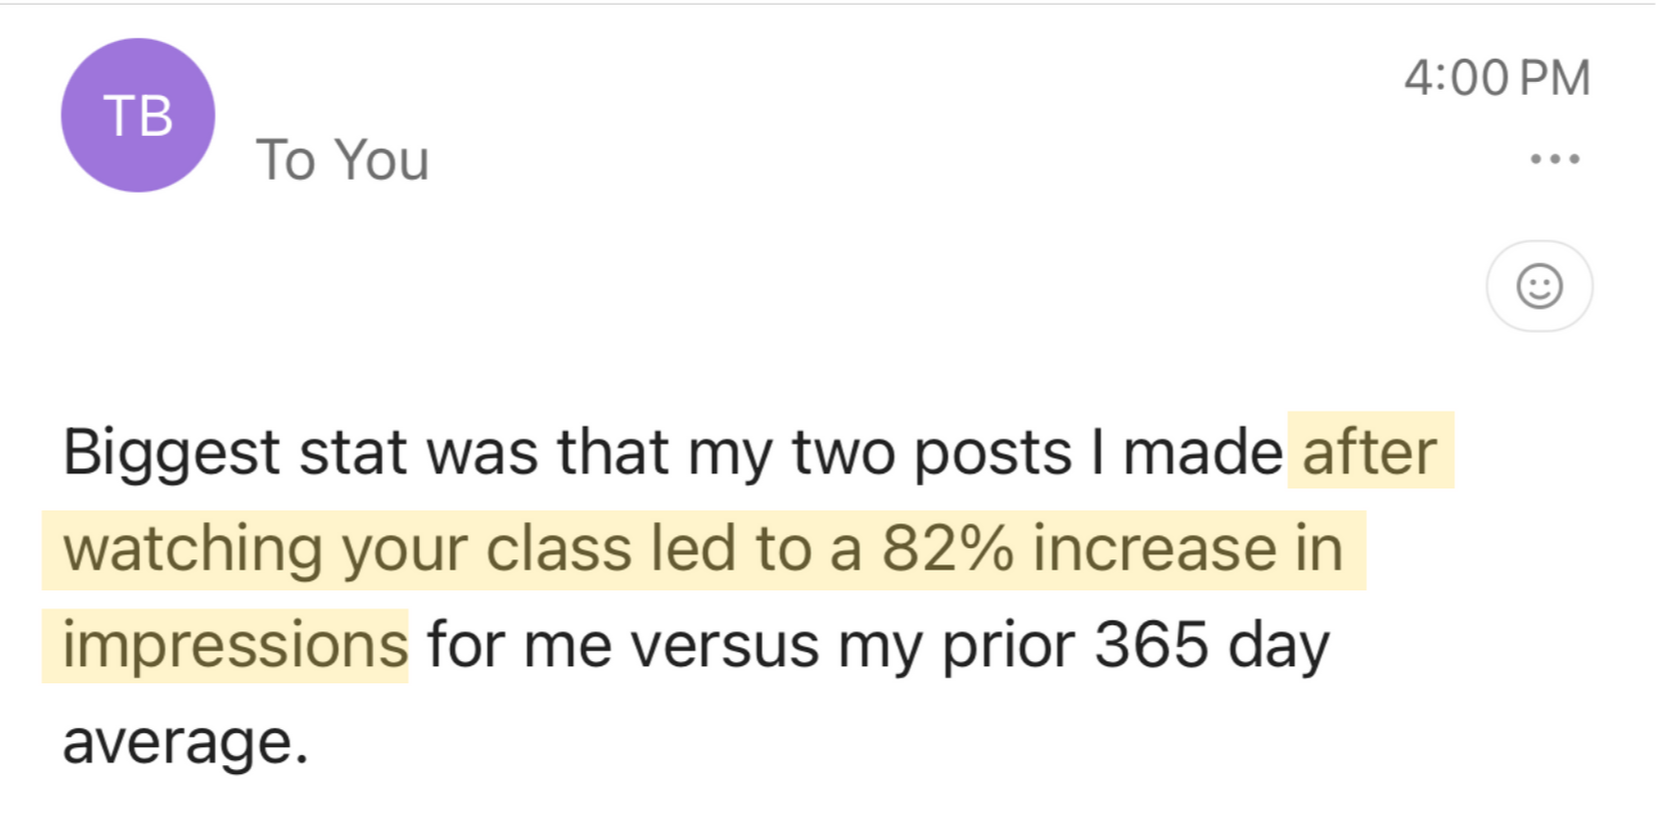Click 'I made' before the highlight
This screenshot has width=1659, height=840.
click(x=1187, y=452)
